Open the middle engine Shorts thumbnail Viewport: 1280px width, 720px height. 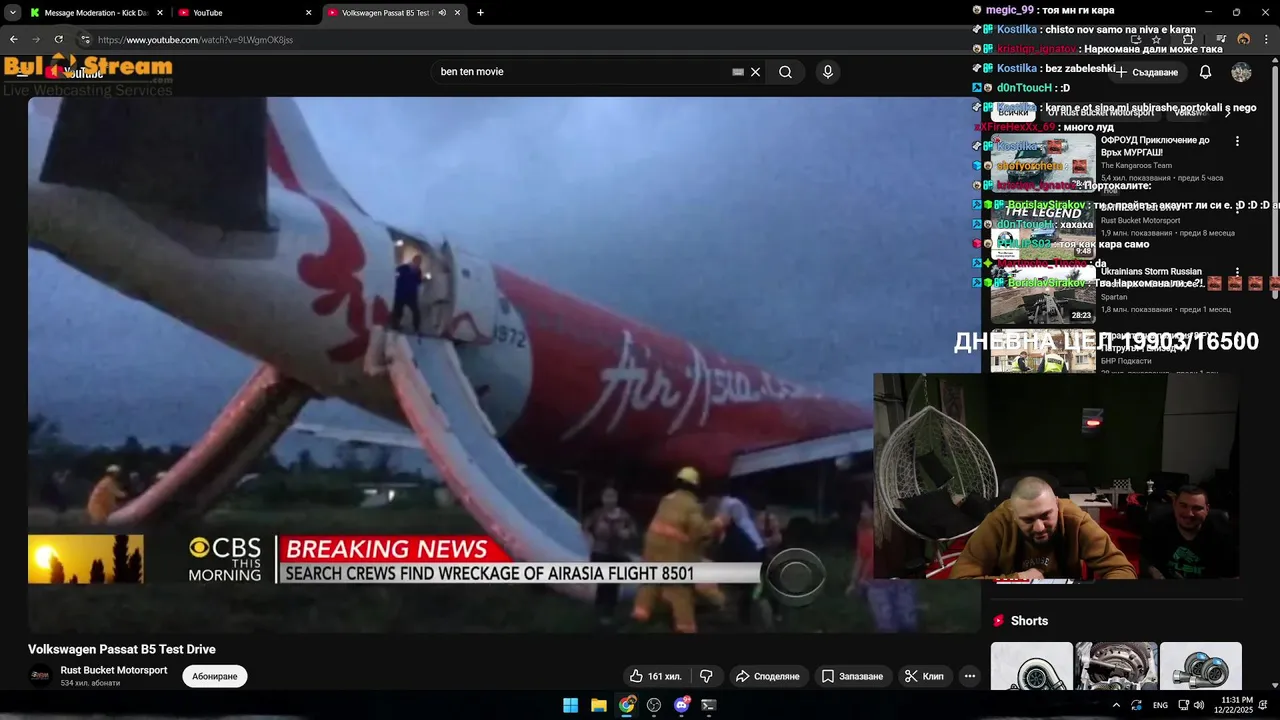[1116, 666]
